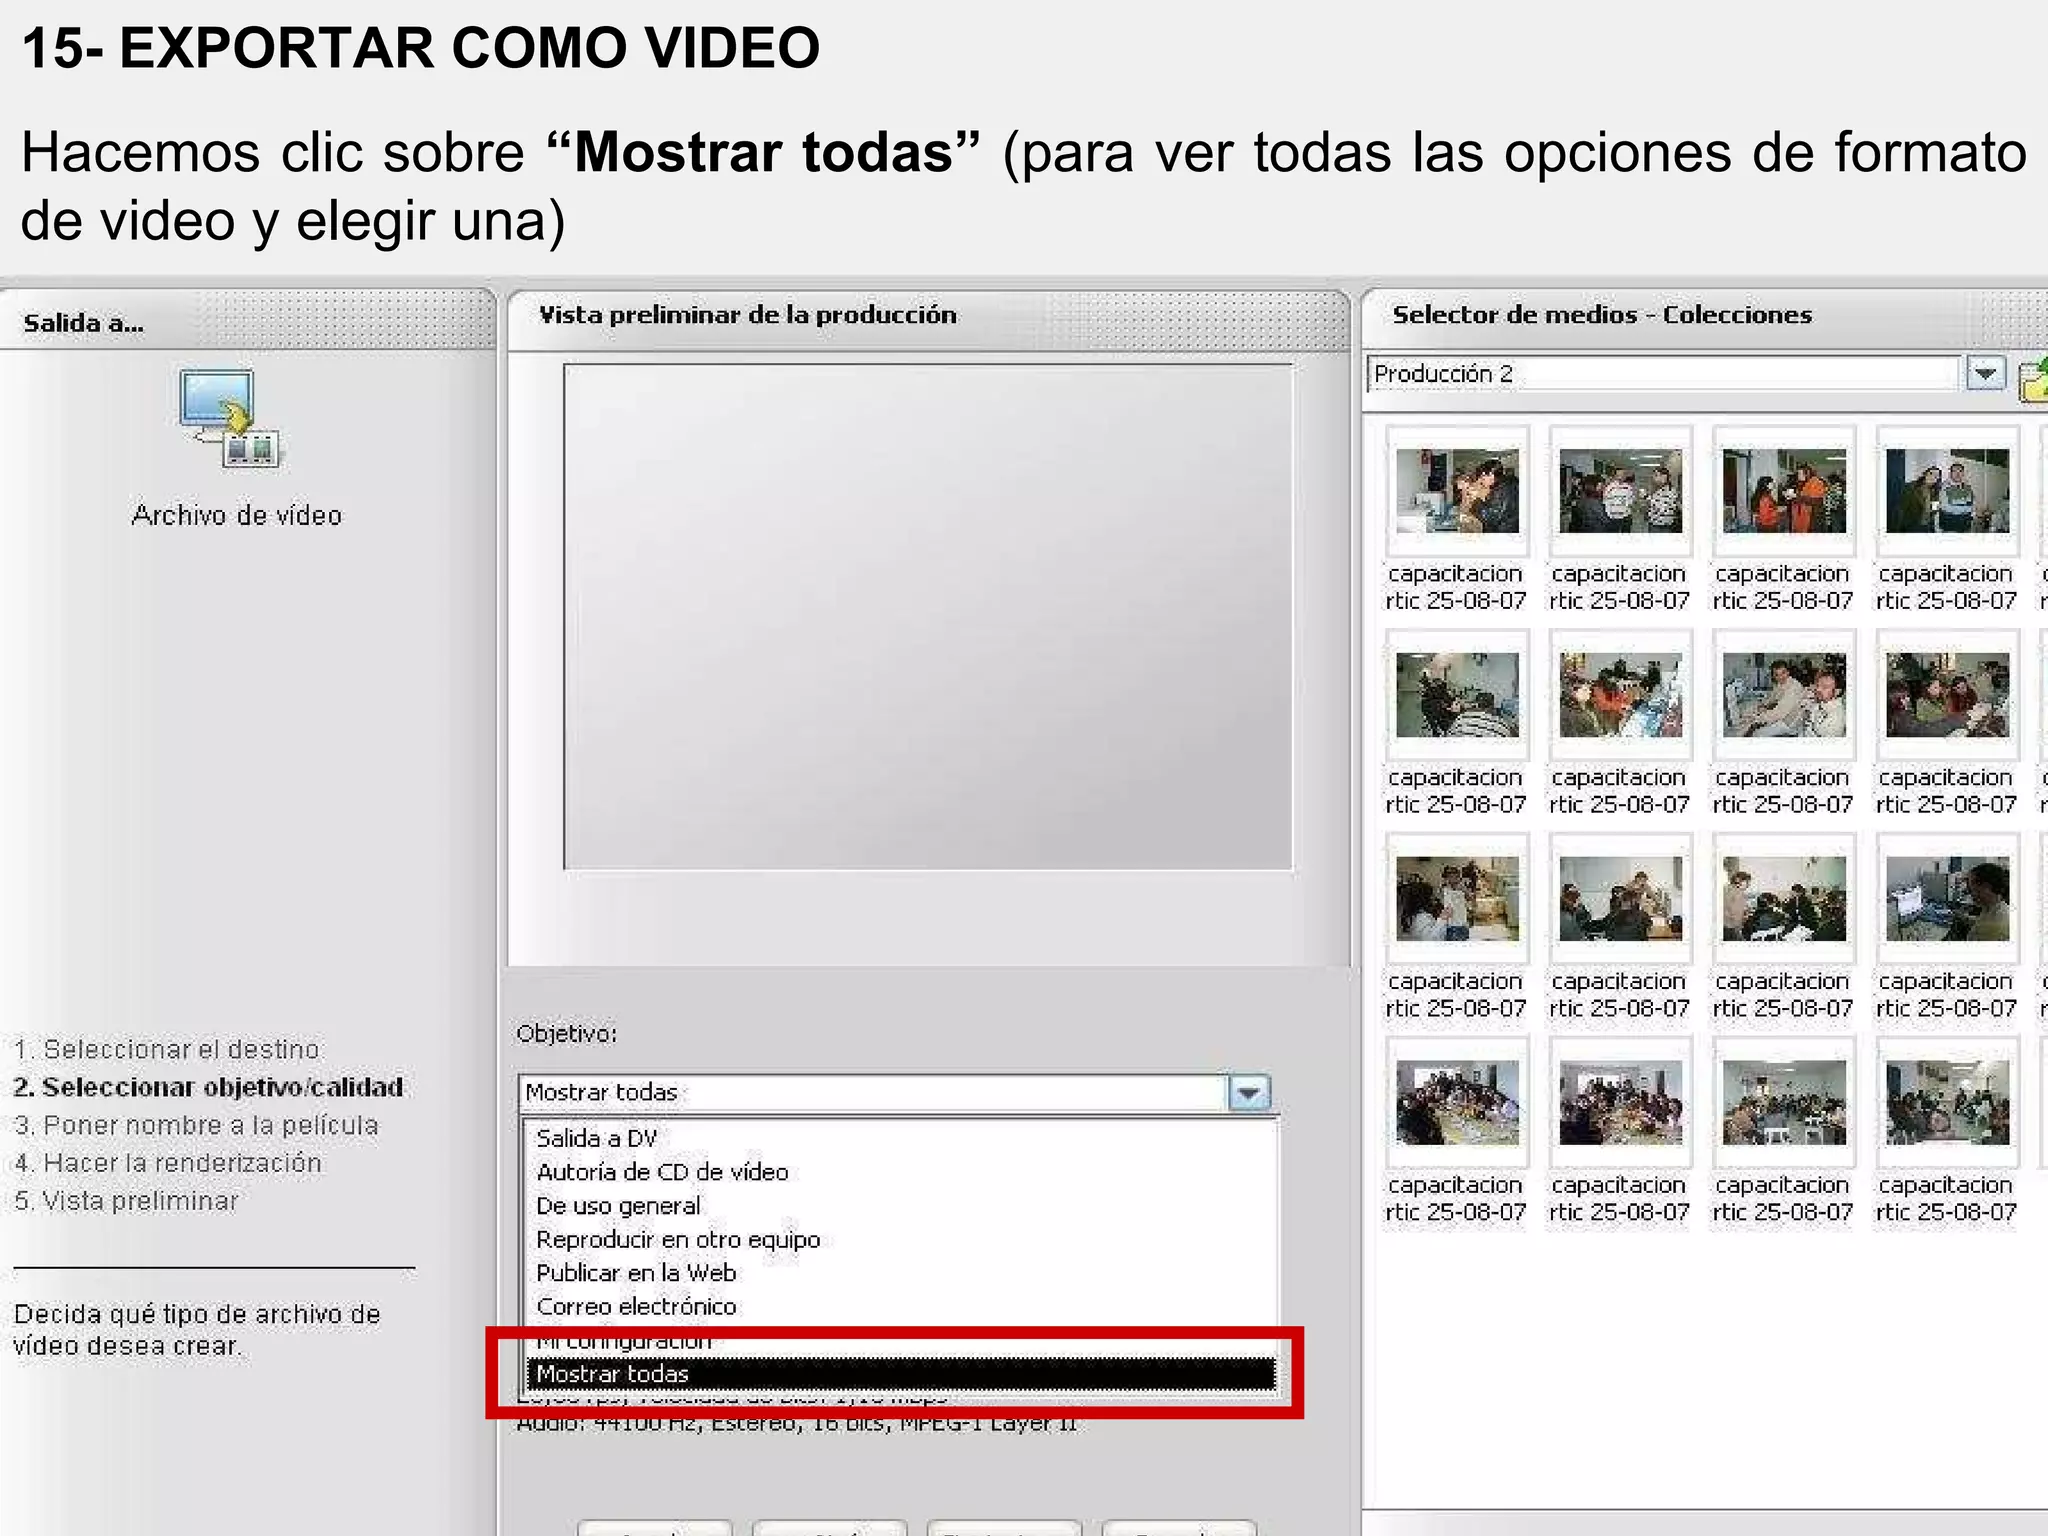Select first thumbnail in top row of collection
The width and height of the screenshot is (2048, 1536).
click(x=1457, y=490)
